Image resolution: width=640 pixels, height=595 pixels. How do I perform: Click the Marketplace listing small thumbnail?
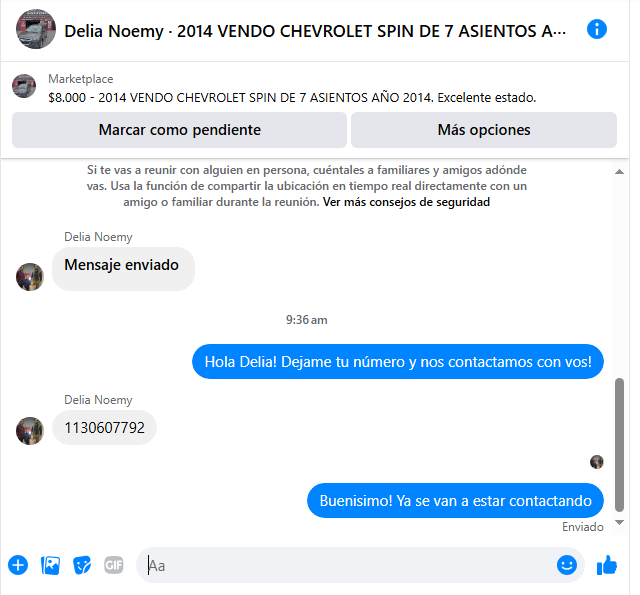[24, 86]
